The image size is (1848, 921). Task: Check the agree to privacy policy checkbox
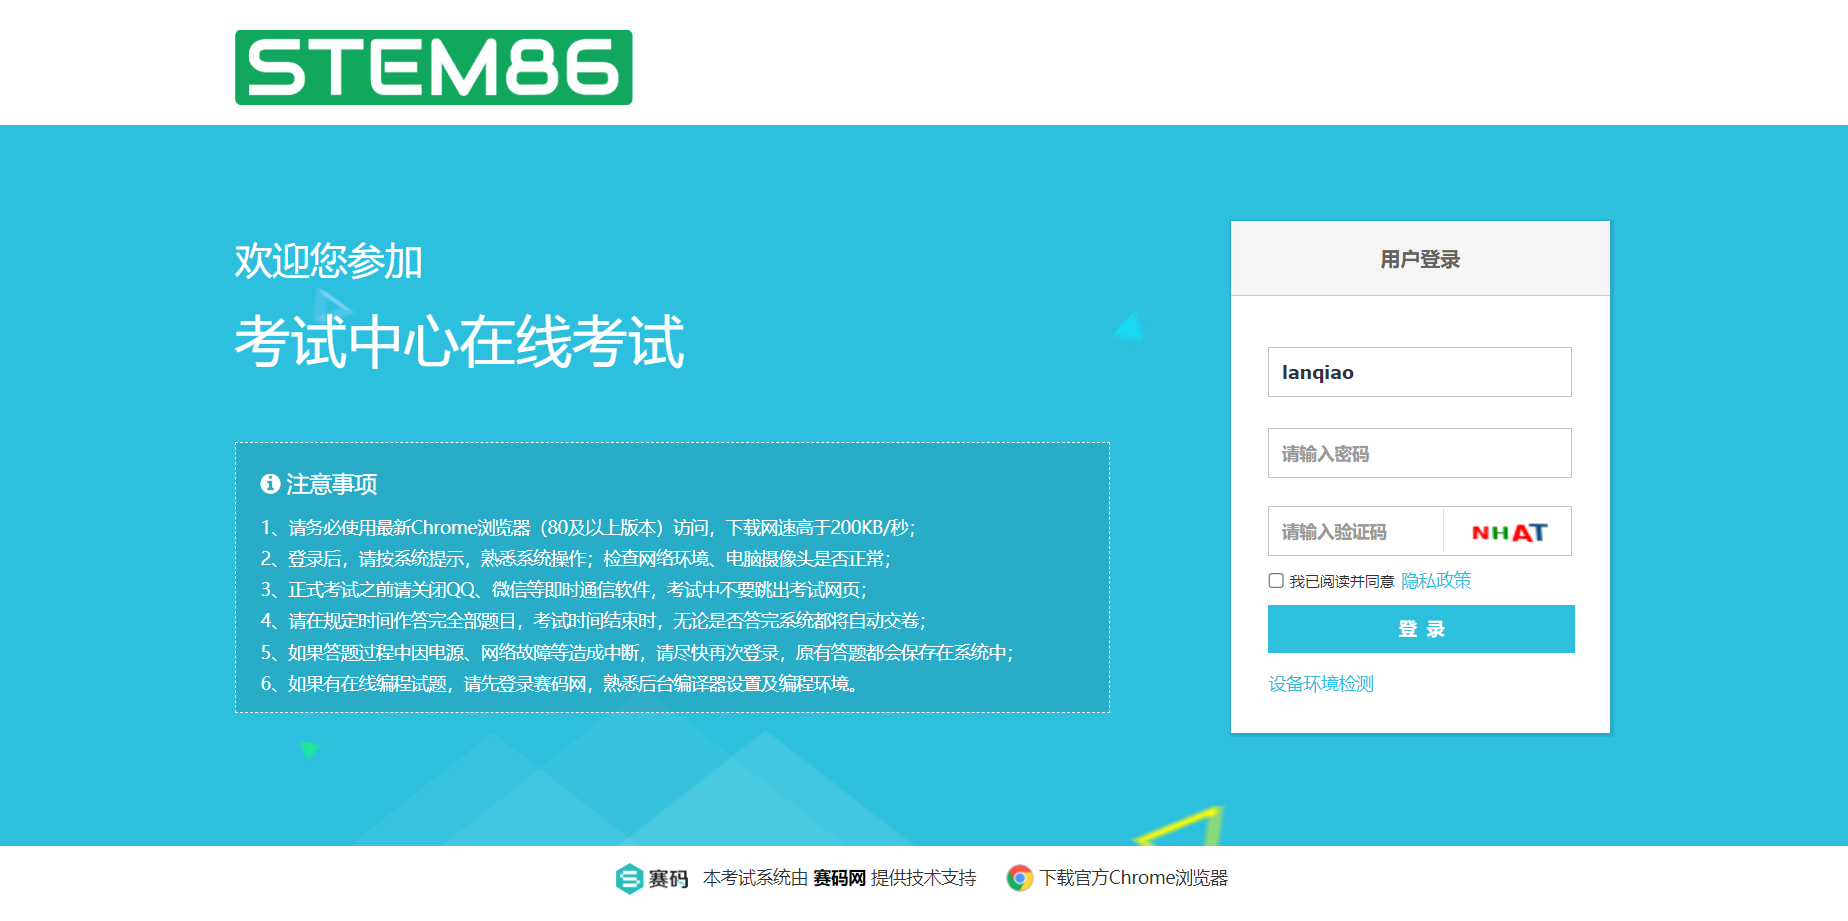pos(1276,581)
